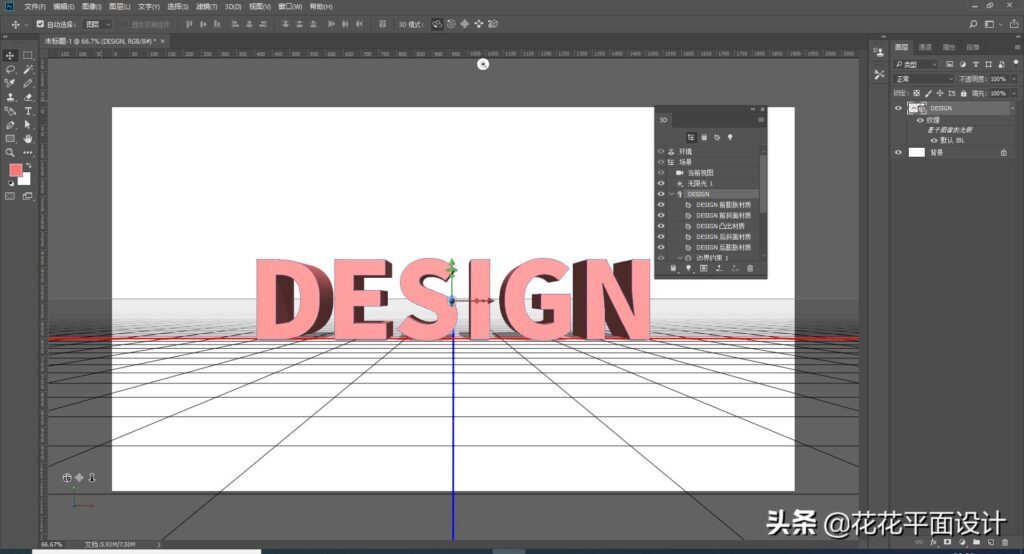Select the Brush tool
The height and width of the screenshot is (554, 1024).
[28, 83]
